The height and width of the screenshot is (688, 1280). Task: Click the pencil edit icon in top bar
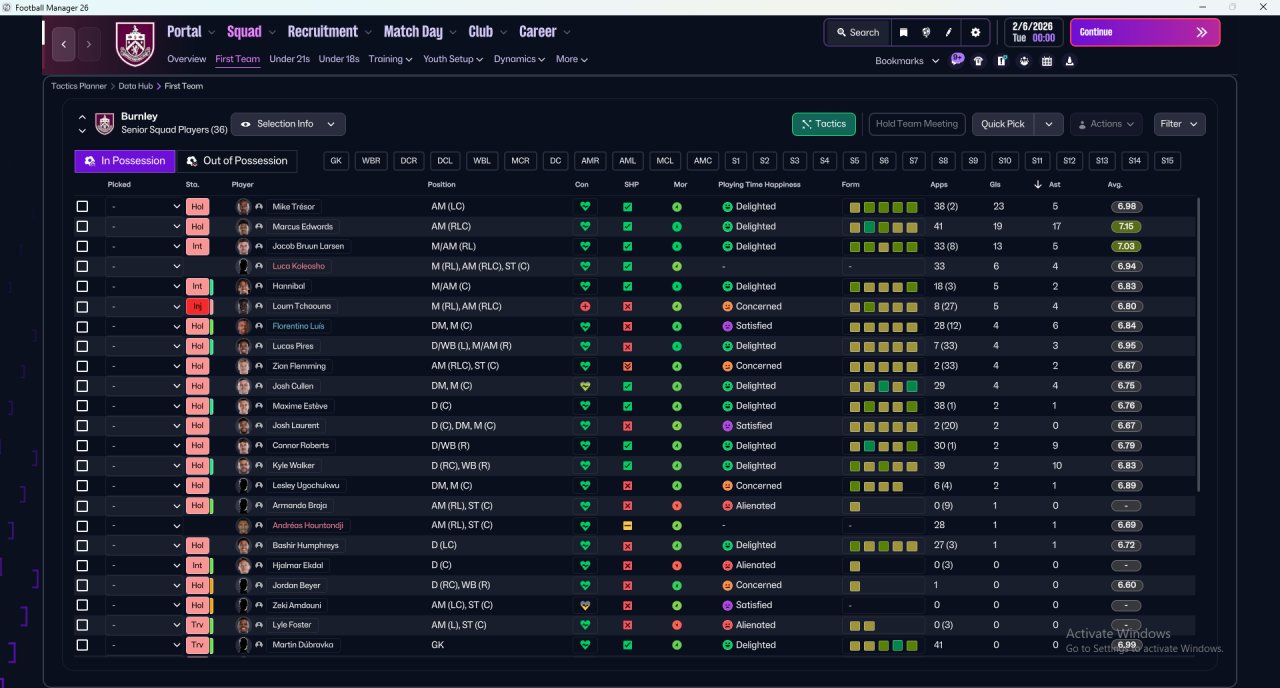click(948, 32)
